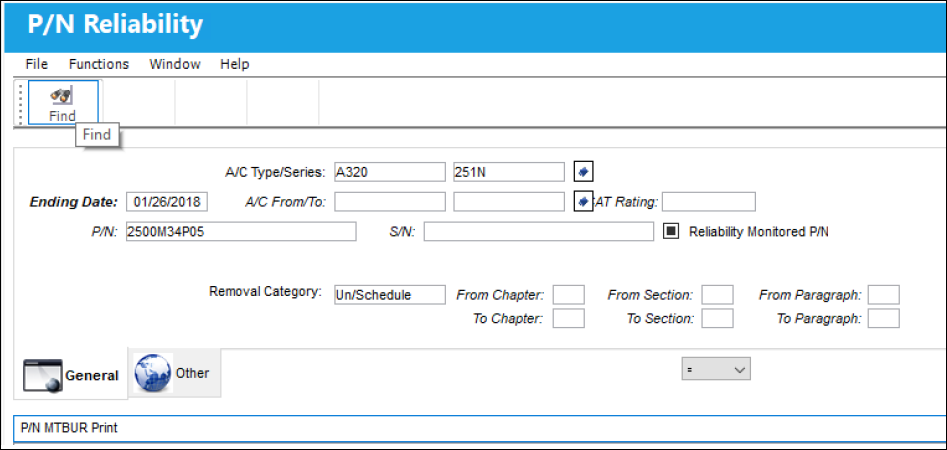Click the Ending Date label
Screen dimensions: 947x450
tap(74, 202)
